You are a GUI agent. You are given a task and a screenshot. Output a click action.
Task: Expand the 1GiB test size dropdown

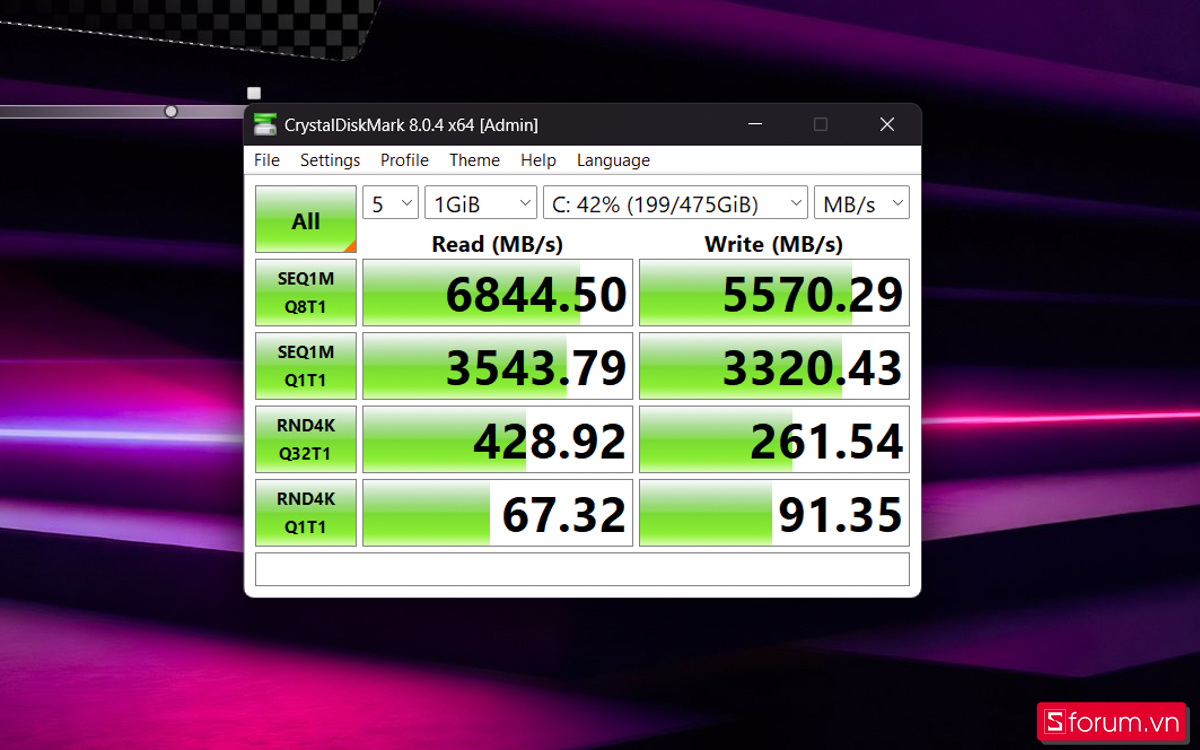[x=481, y=204]
